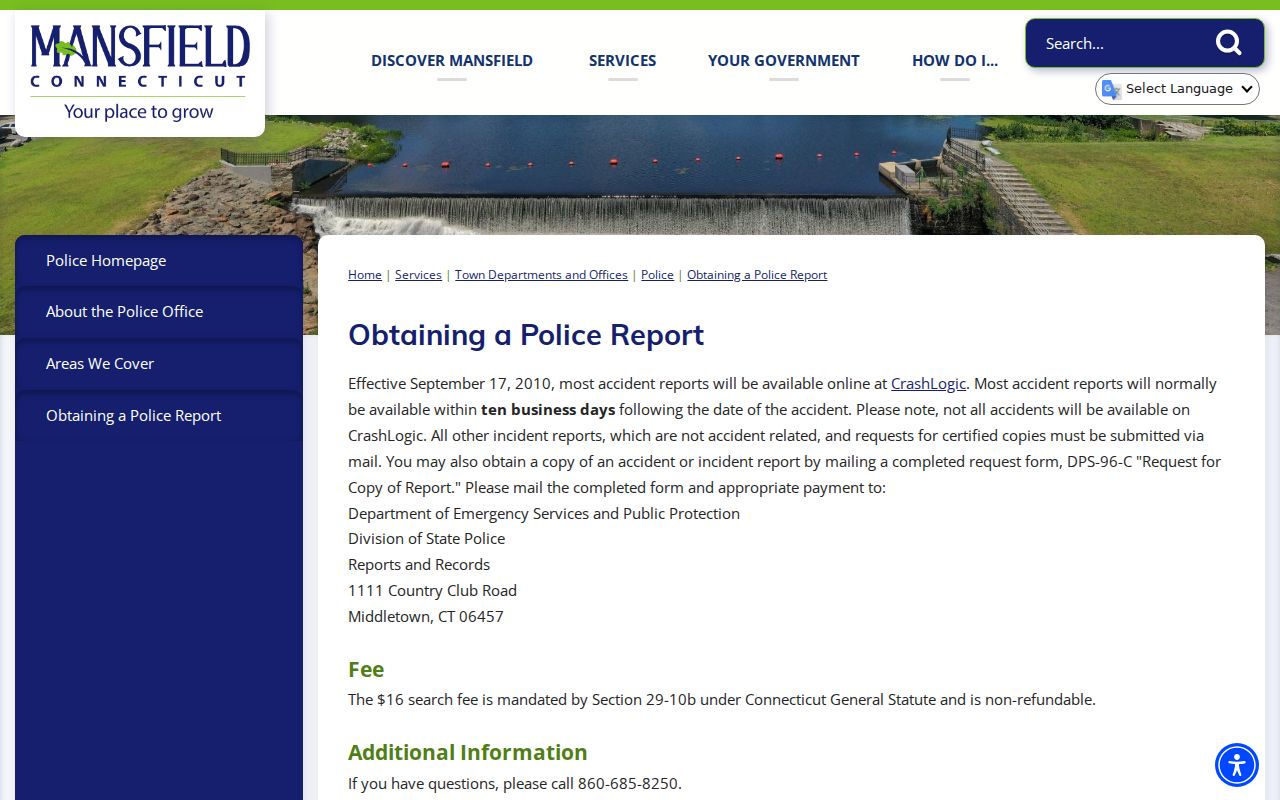This screenshot has width=1280, height=800.
Task: Click the Police breadcrumb link
Action: 657,275
